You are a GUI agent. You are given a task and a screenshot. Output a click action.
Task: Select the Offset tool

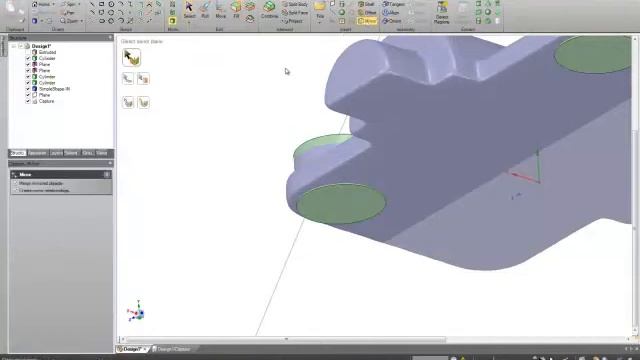(x=367, y=13)
